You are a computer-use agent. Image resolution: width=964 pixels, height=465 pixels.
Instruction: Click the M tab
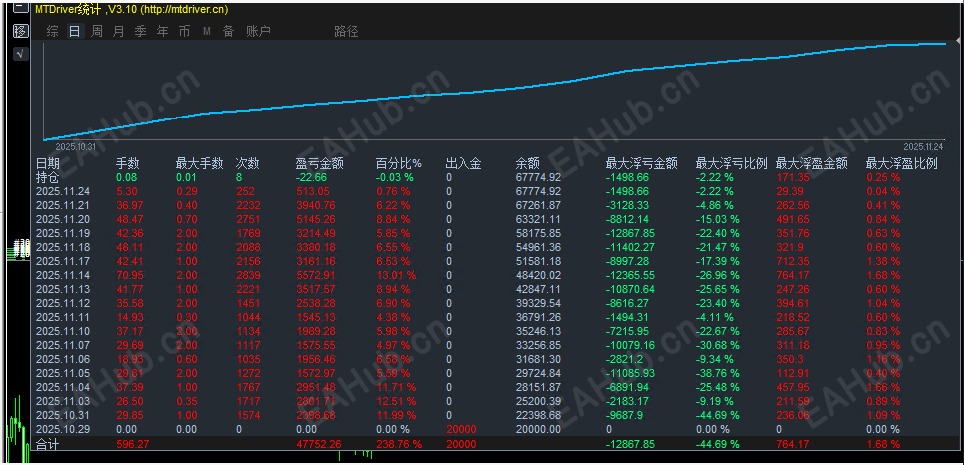207,31
